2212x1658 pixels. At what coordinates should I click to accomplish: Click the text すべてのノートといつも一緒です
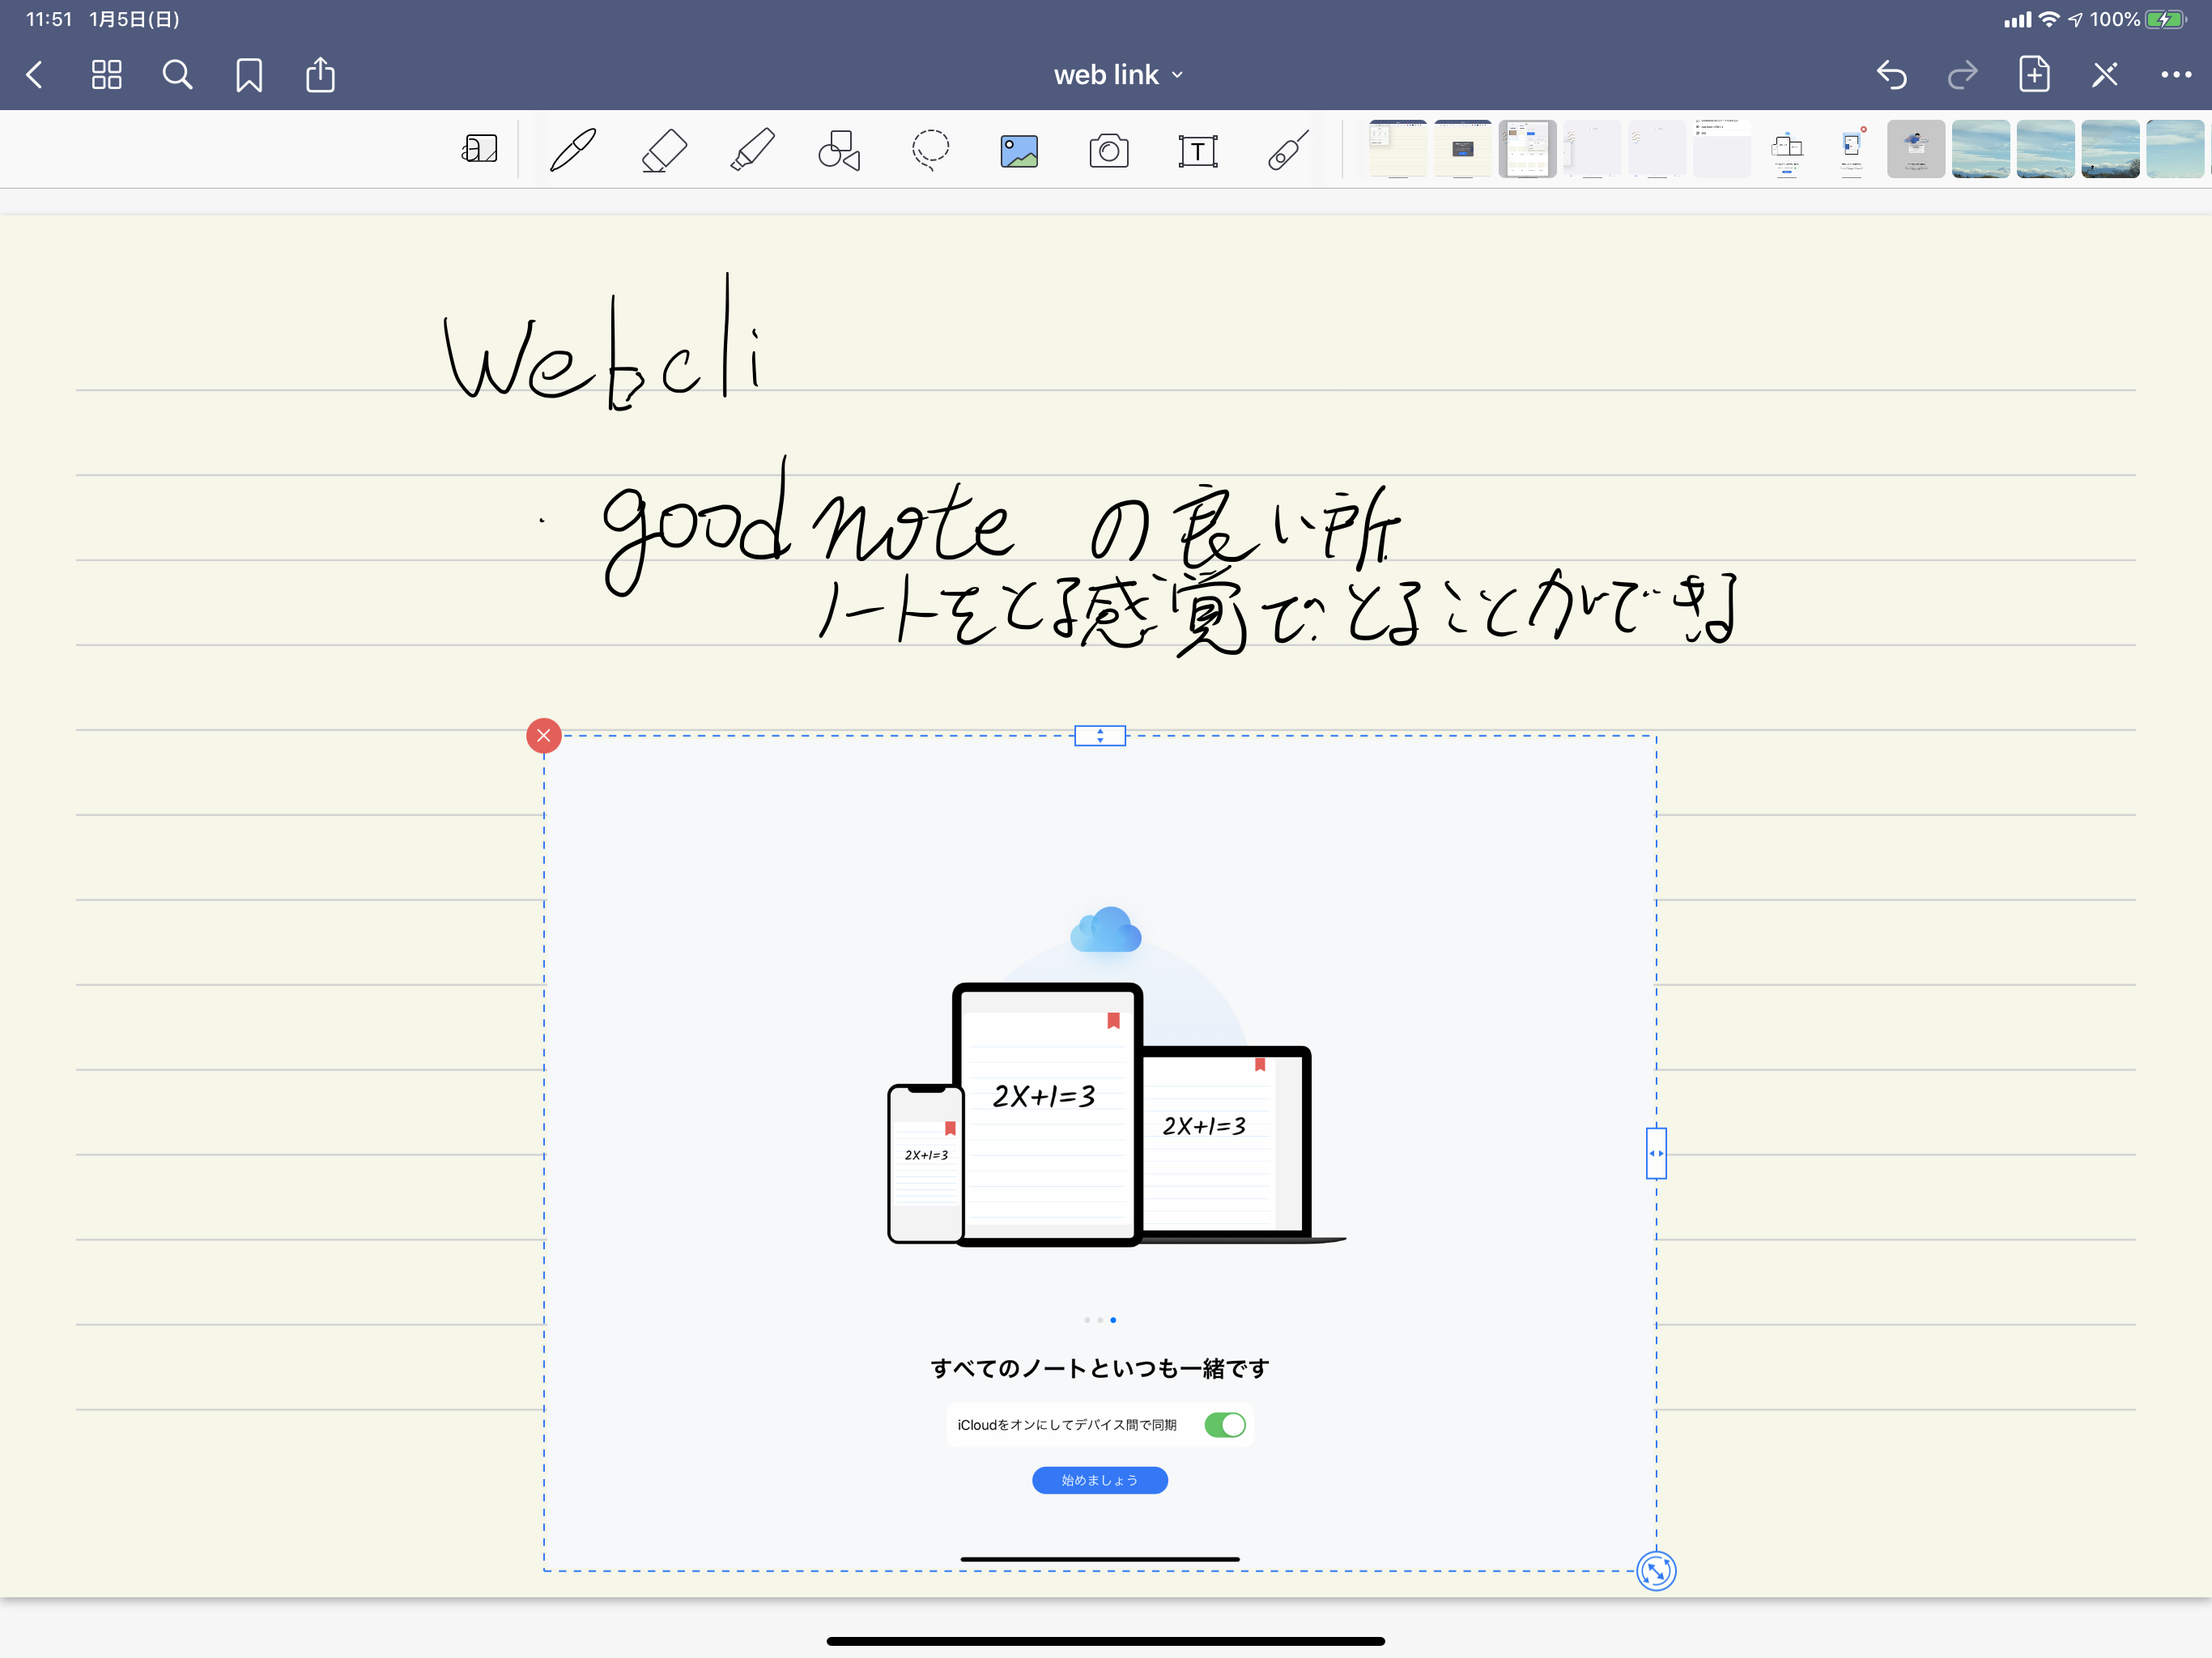(x=1100, y=1368)
